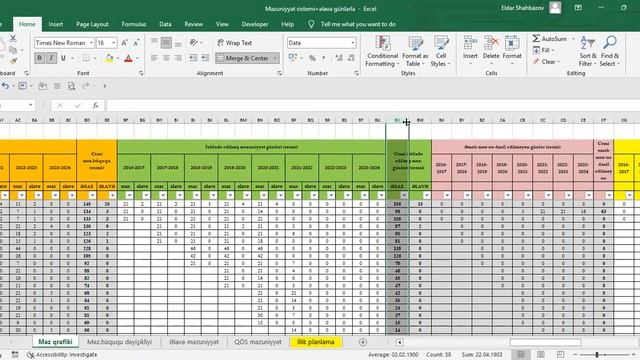Click the Insert Function fx icon
The height and width of the screenshot is (360, 640).
[96, 105]
